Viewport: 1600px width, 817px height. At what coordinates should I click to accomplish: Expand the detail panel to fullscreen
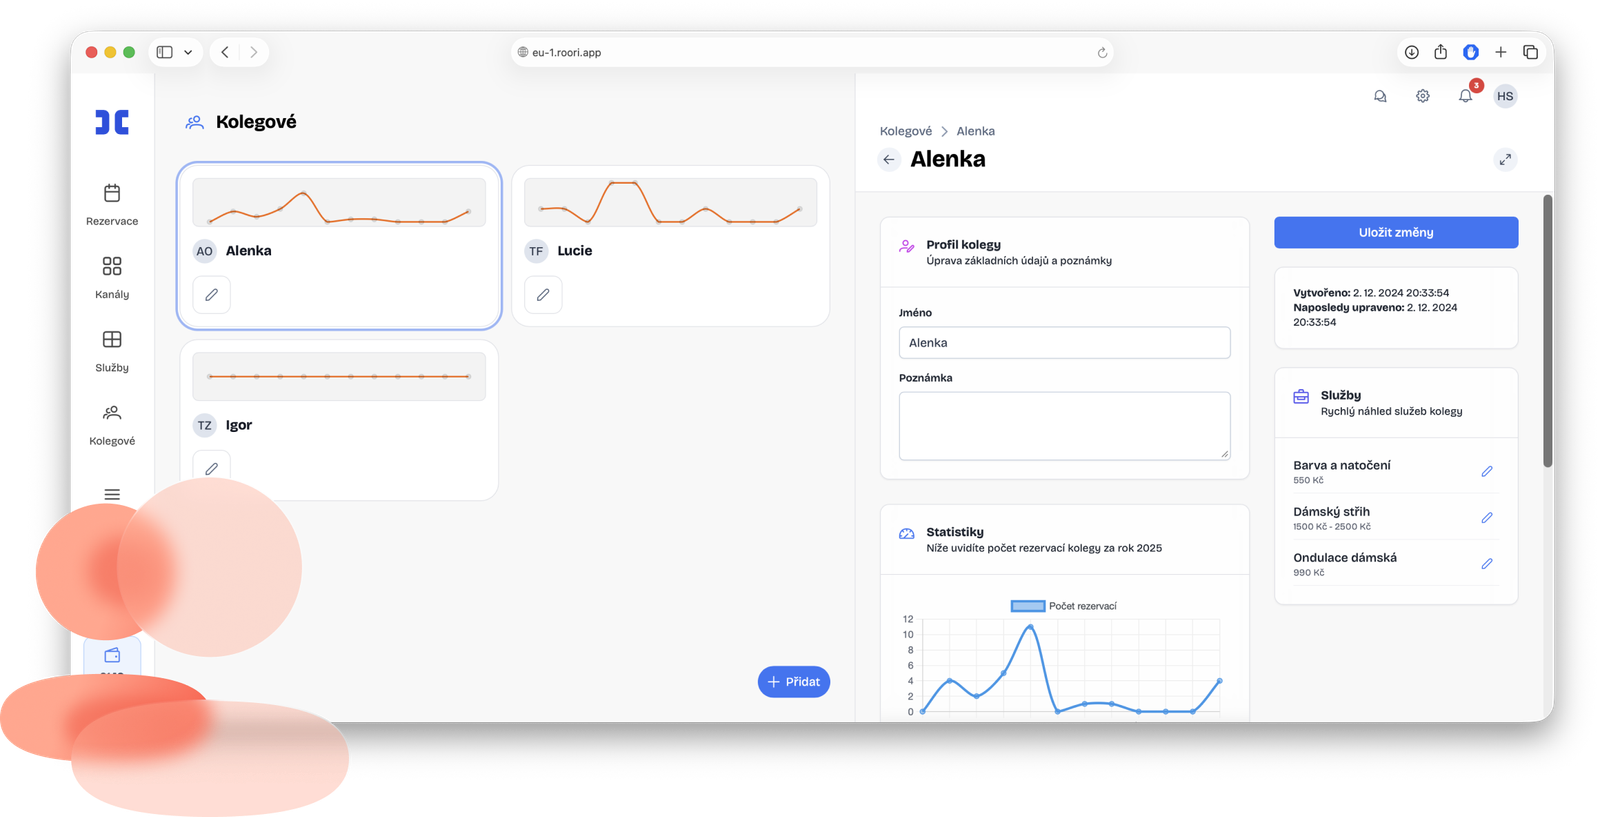click(1505, 159)
